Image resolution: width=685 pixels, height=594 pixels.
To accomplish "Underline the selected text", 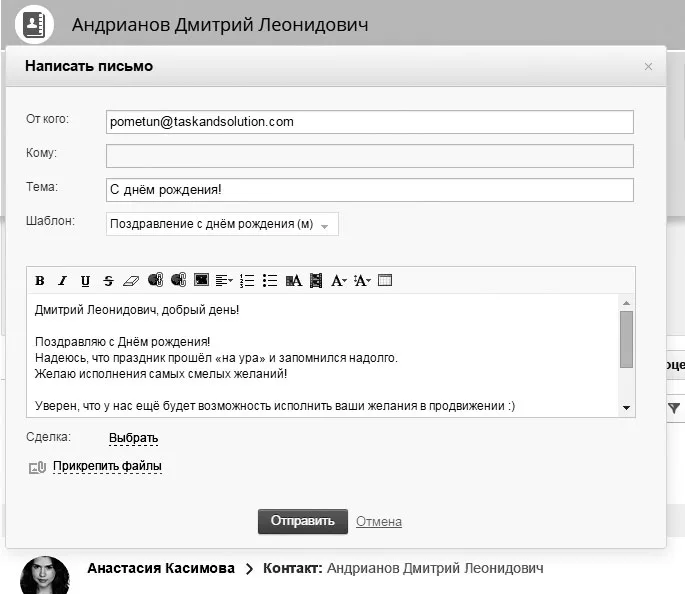I will click(85, 280).
